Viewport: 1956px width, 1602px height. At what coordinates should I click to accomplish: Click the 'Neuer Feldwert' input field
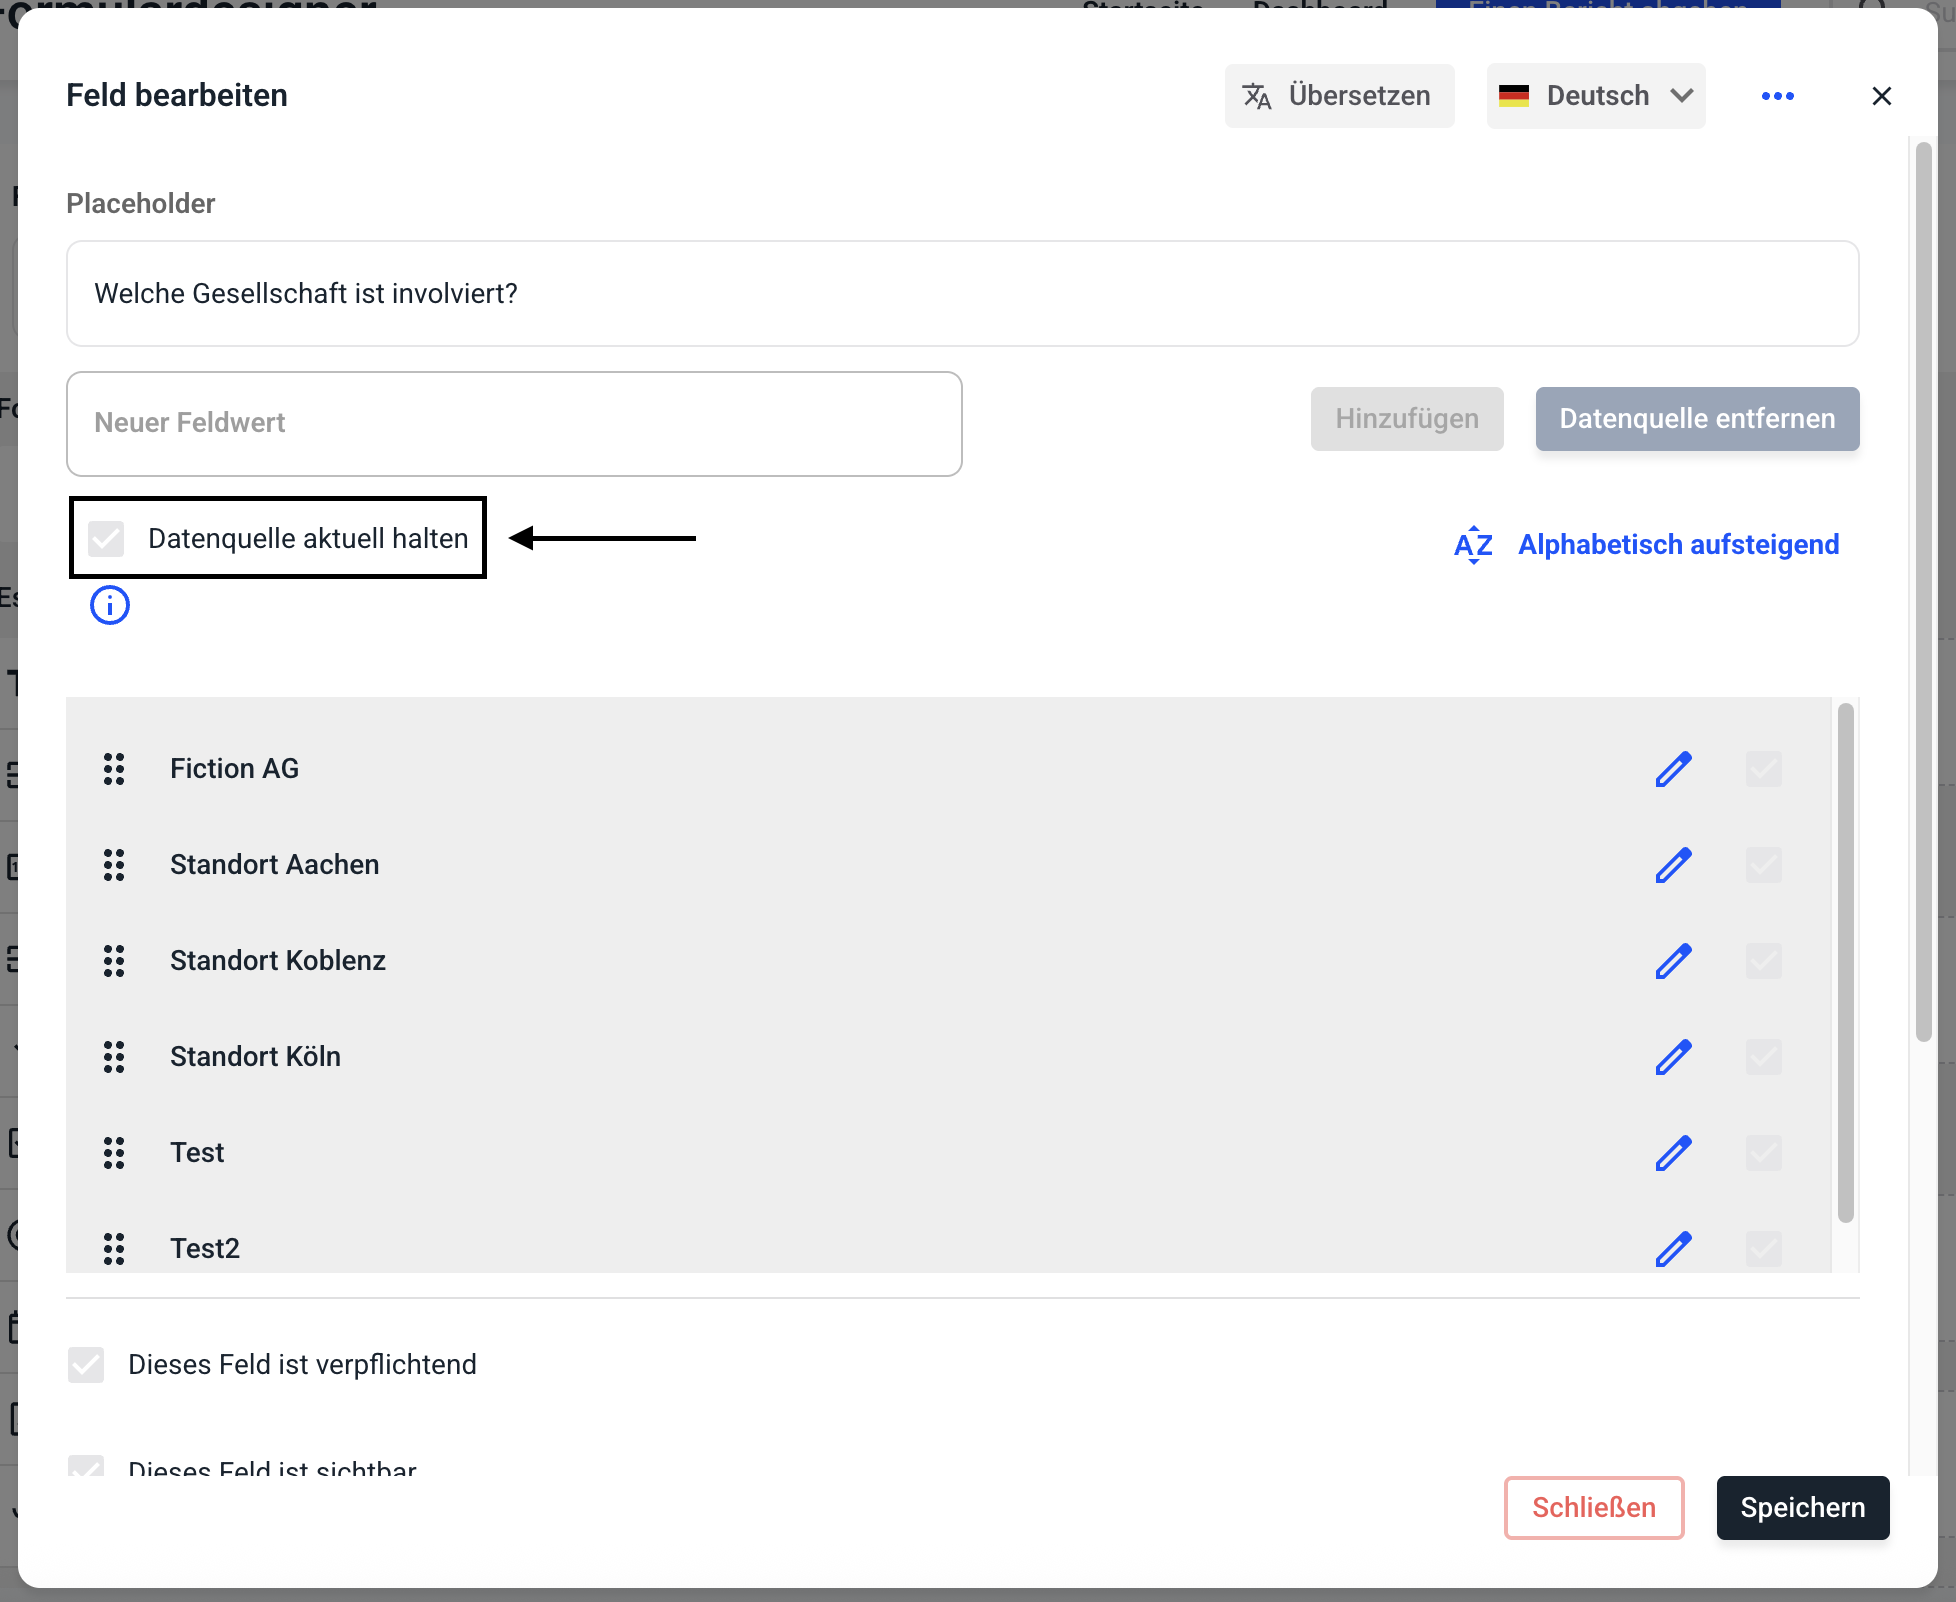tap(514, 424)
